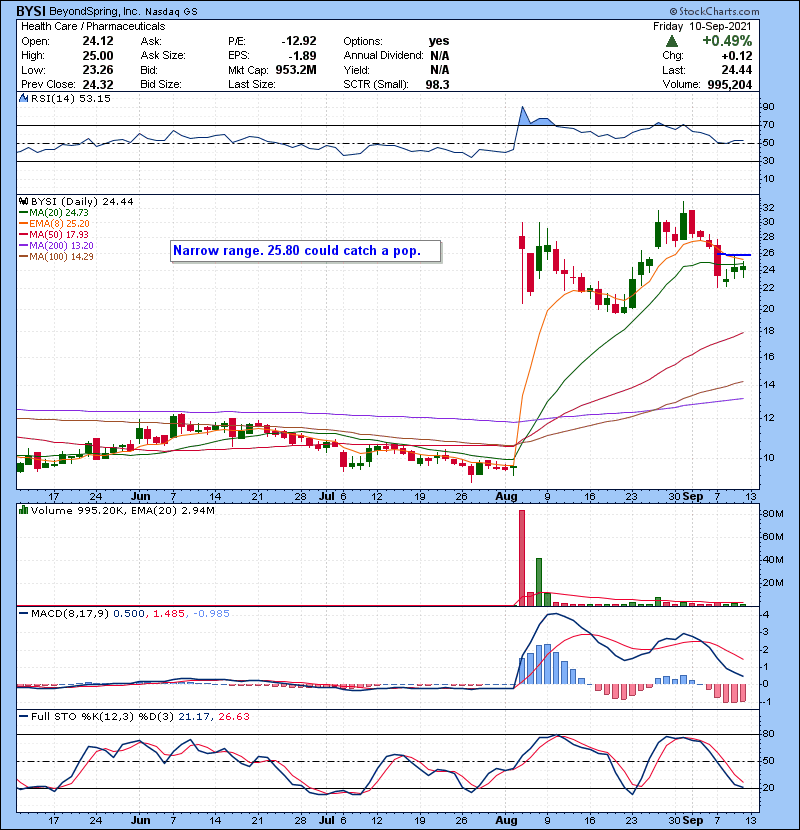
Task: Click the Mkt Cap value 953.2M
Action: click(296, 70)
